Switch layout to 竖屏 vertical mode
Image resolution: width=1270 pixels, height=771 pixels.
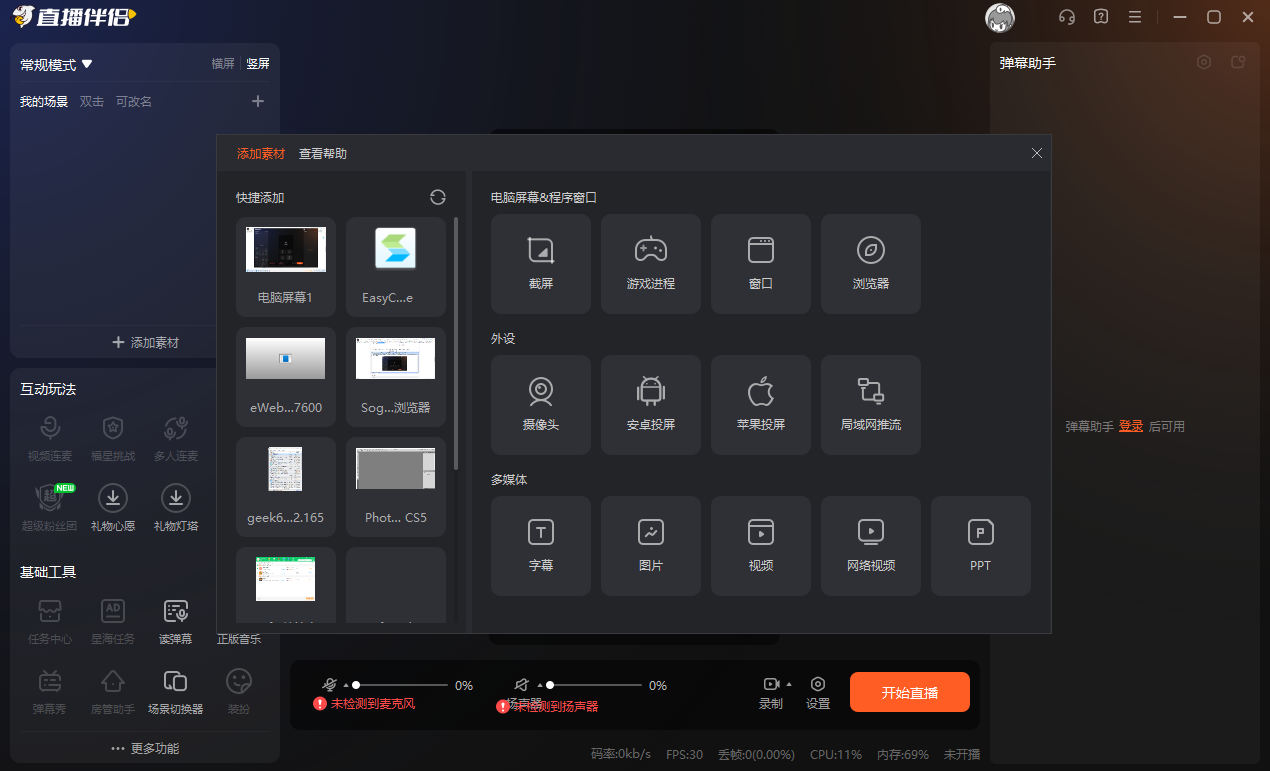pyautogui.click(x=256, y=62)
